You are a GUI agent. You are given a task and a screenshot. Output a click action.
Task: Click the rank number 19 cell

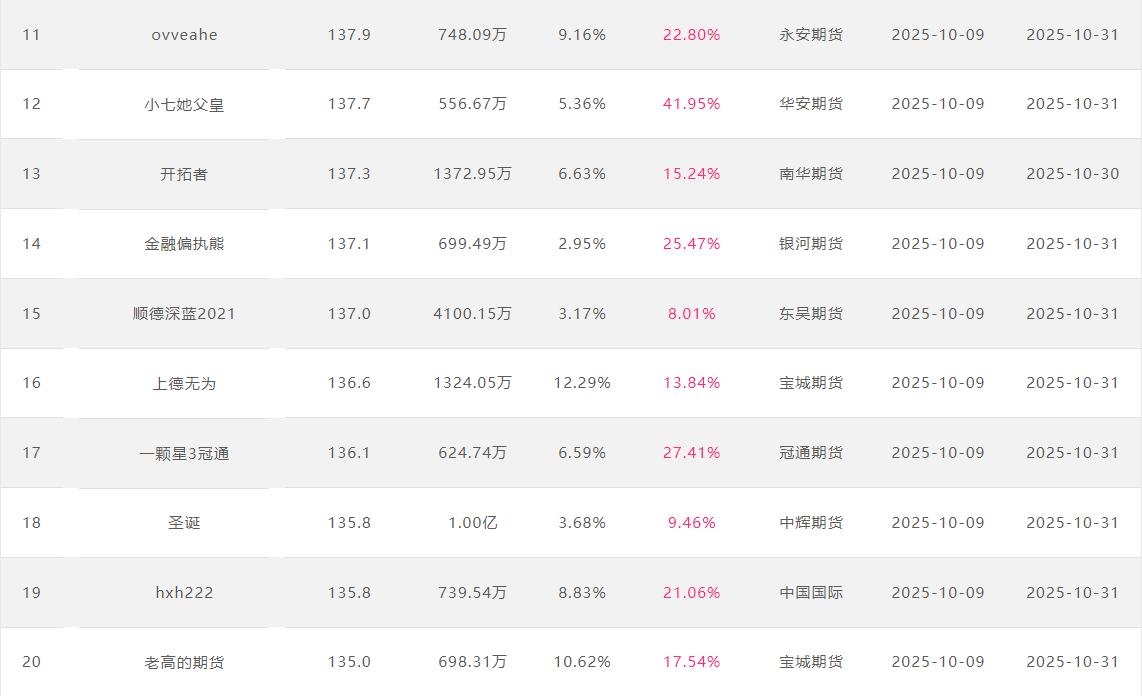tap(31, 592)
